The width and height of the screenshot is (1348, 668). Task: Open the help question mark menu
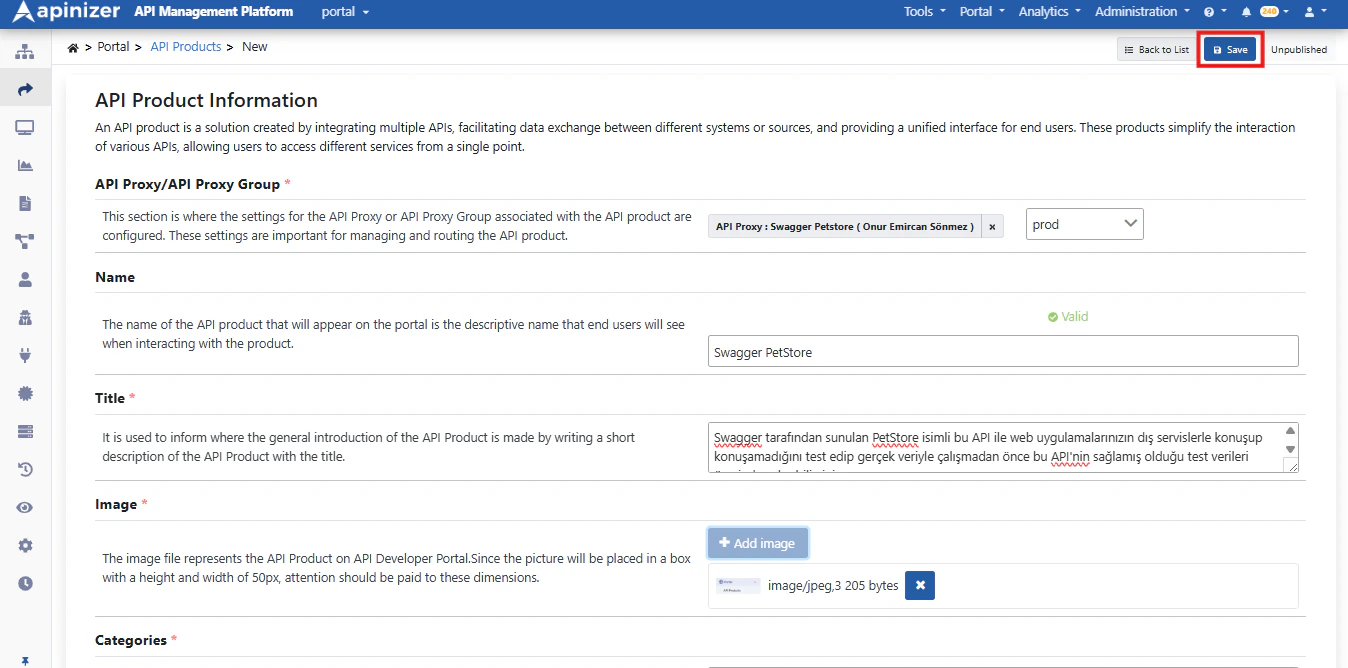pyautogui.click(x=1214, y=12)
